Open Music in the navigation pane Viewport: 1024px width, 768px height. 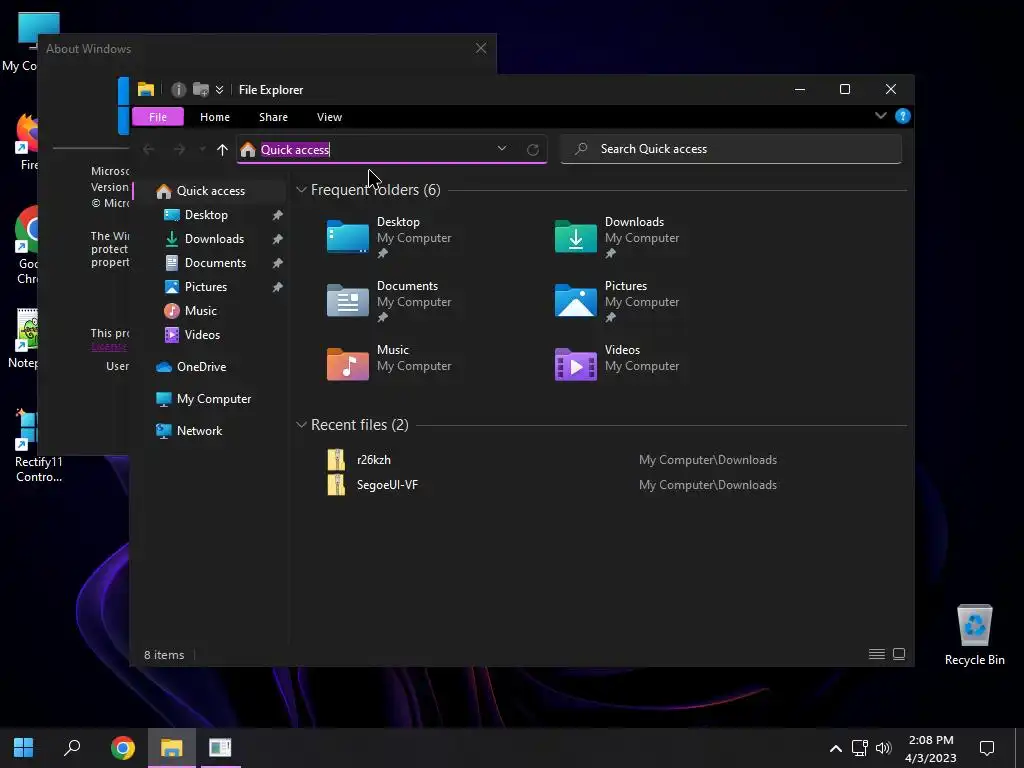click(x=200, y=311)
